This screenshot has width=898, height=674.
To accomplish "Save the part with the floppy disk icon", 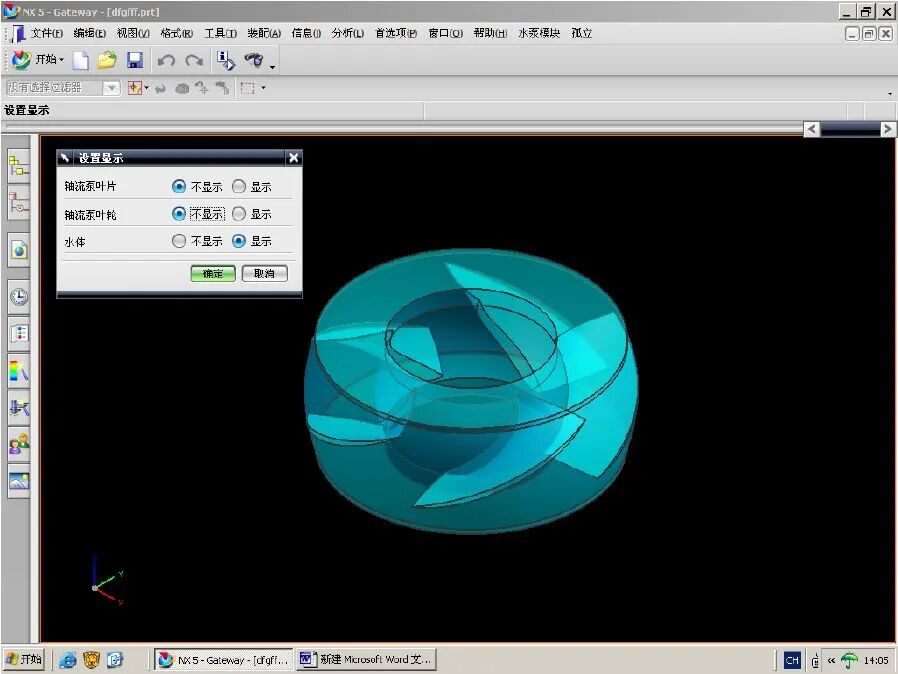I will pyautogui.click(x=135, y=60).
